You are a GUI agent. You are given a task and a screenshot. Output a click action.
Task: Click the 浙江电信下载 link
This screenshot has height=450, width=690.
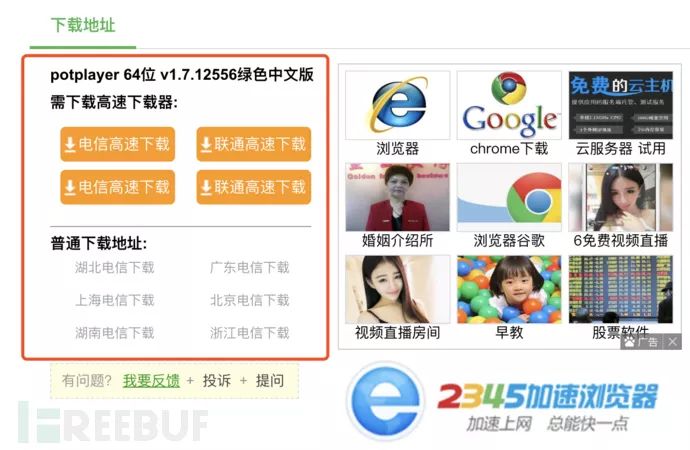(x=250, y=333)
